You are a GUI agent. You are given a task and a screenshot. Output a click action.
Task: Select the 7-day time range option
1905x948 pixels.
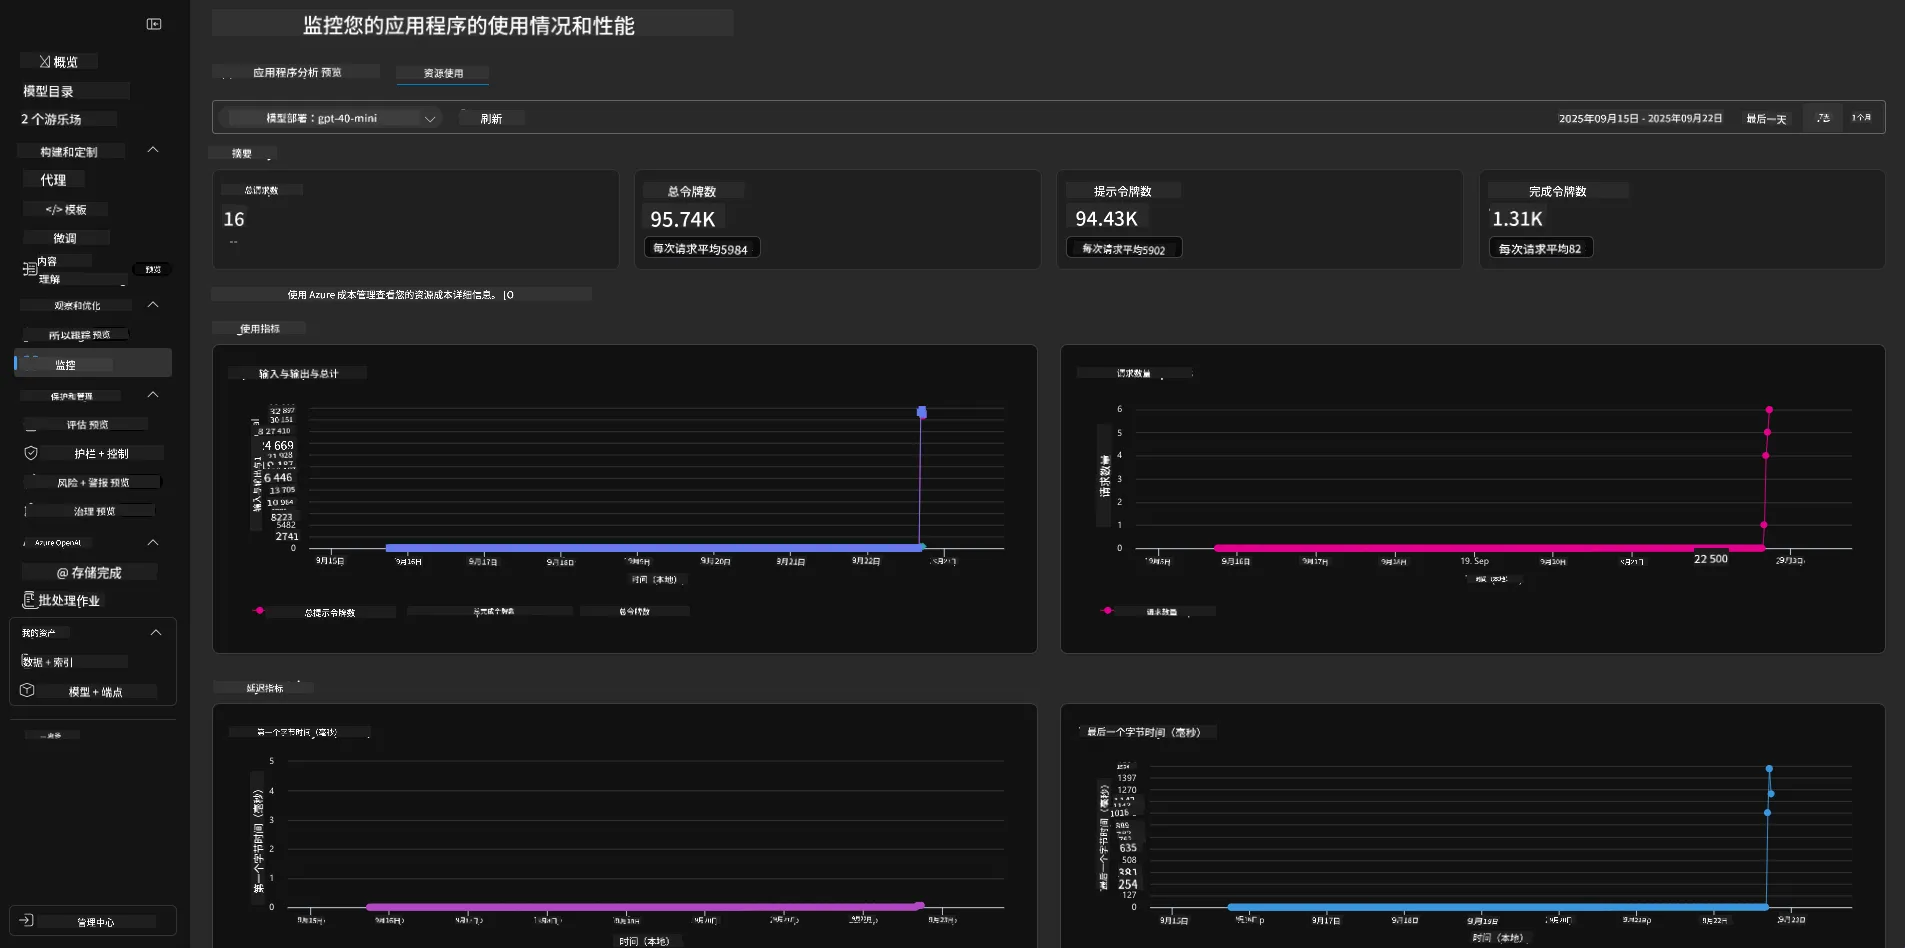[1823, 118]
